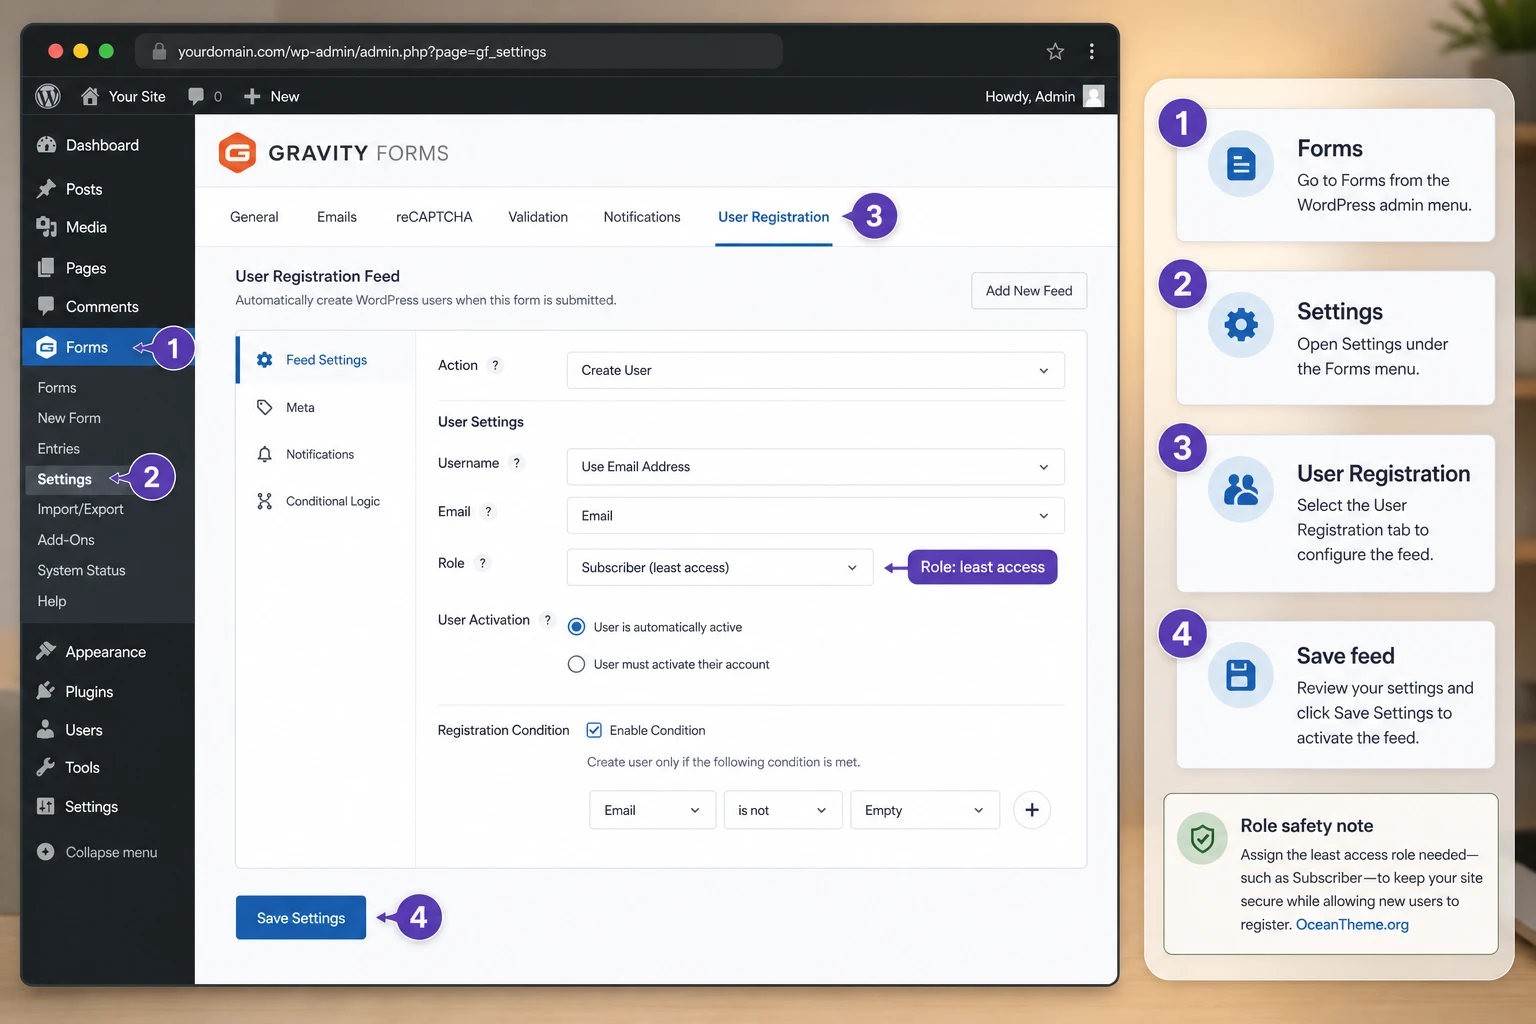Open the 'is not' operator dropdown
Image resolution: width=1536 pixels, height=1024 pixels.
click(783, 810)
